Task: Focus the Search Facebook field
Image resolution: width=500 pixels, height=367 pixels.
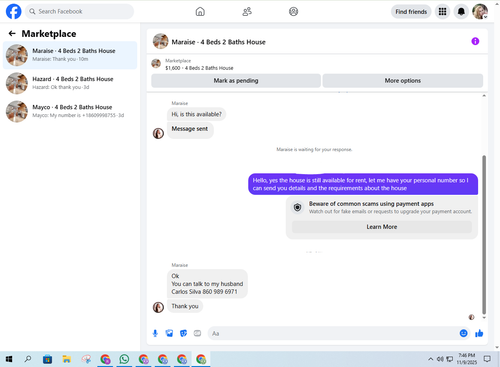Action: pos(79,11)
